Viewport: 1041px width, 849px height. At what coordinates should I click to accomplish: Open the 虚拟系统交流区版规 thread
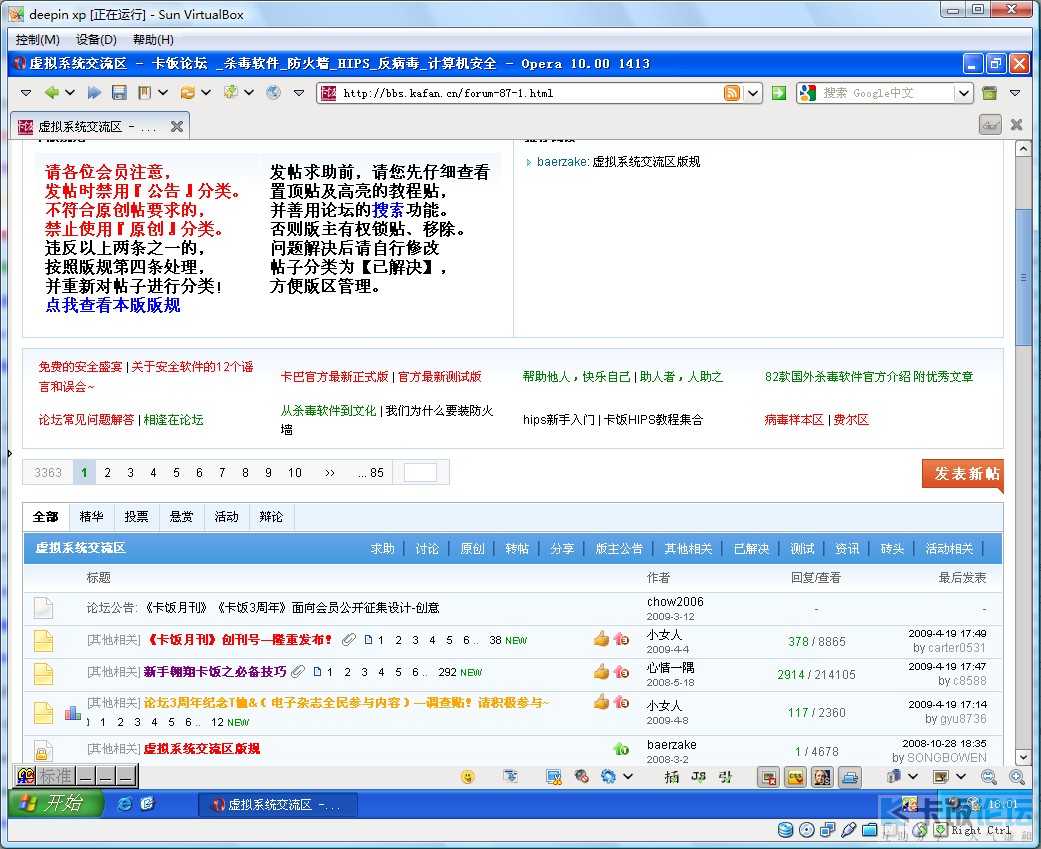click(202, 749)
